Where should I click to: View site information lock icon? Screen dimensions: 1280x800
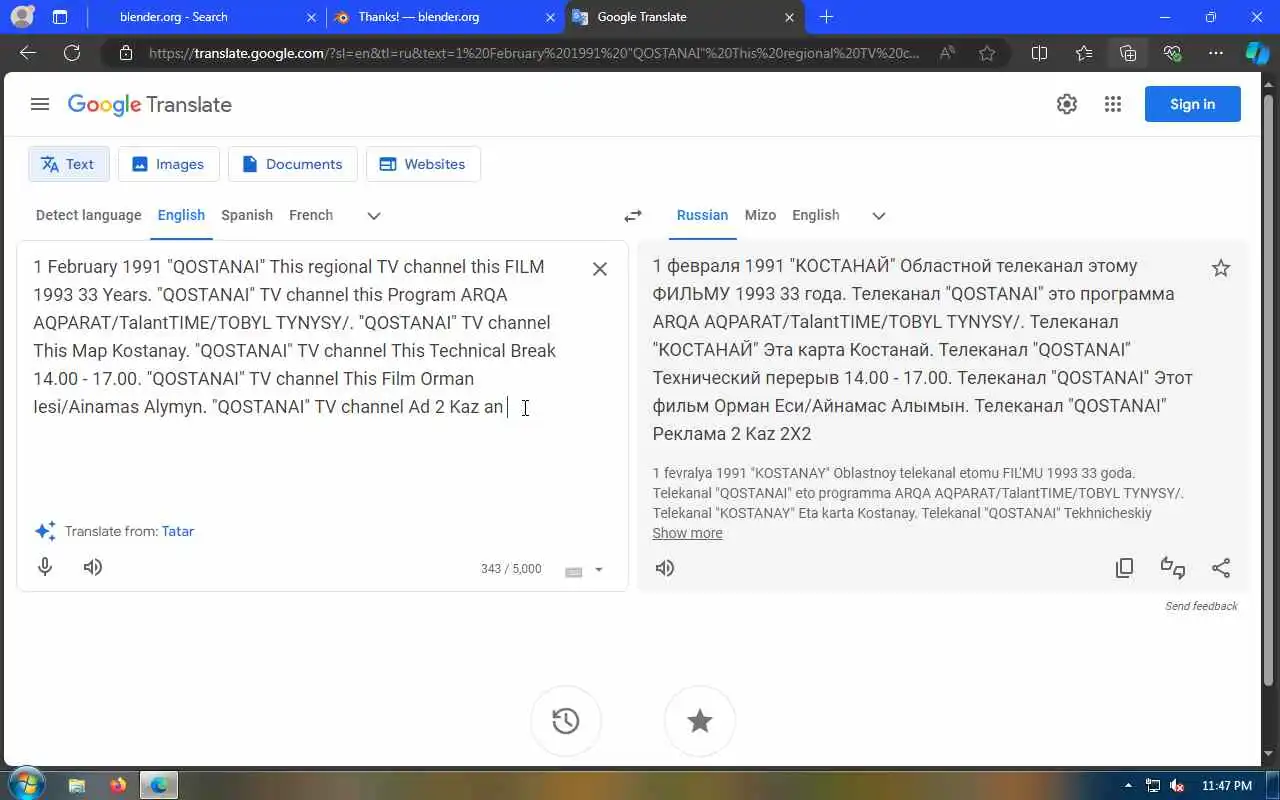tap(126, 53)
